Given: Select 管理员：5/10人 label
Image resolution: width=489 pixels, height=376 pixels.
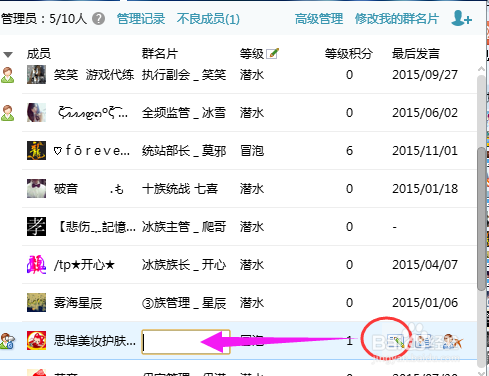Looking at the screenshot, I should [x=44, y=19].
